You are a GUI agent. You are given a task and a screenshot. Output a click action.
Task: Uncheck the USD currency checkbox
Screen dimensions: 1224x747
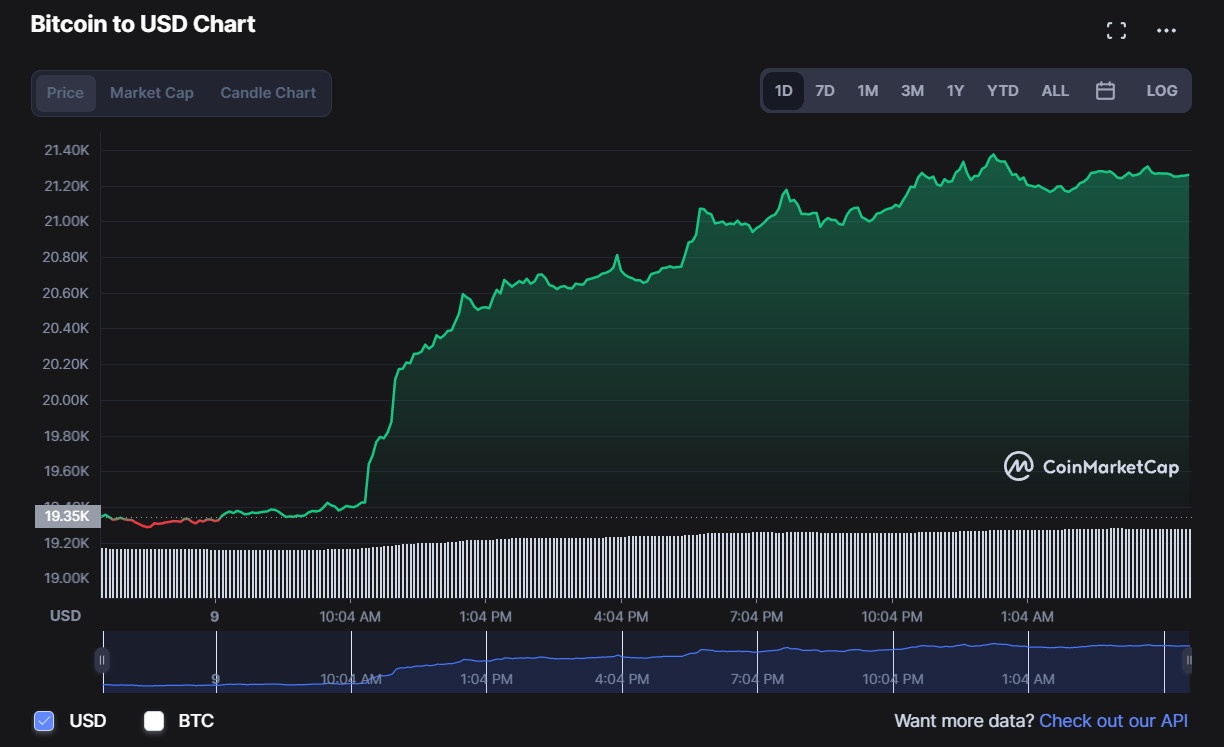click(x=42, y=720)
